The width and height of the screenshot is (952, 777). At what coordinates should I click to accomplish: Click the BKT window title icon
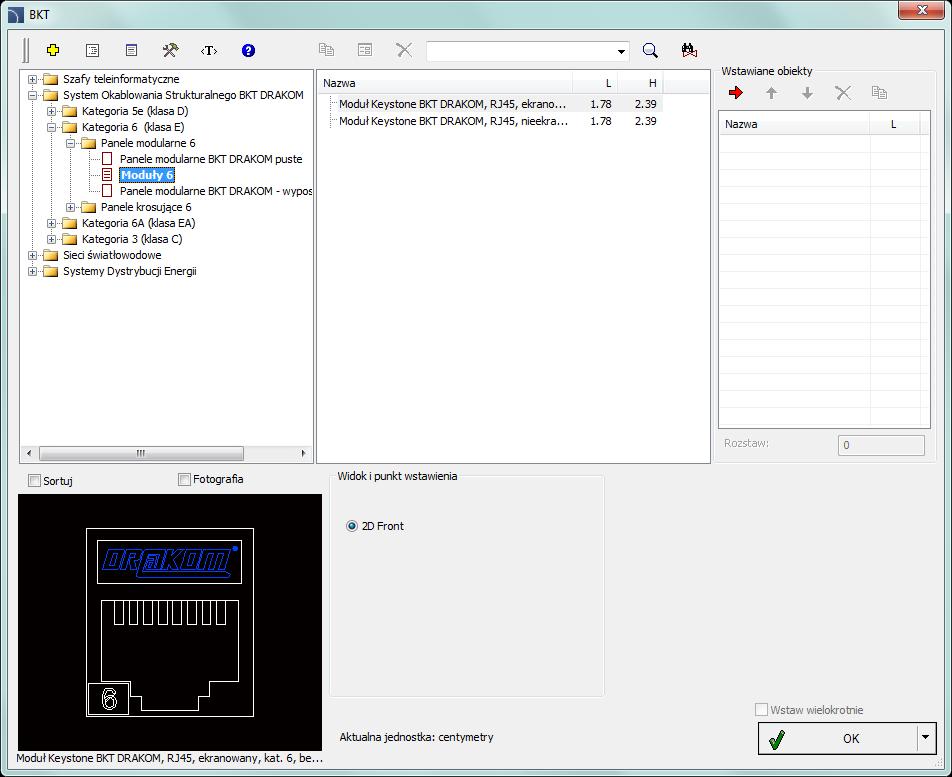point(16,15)
